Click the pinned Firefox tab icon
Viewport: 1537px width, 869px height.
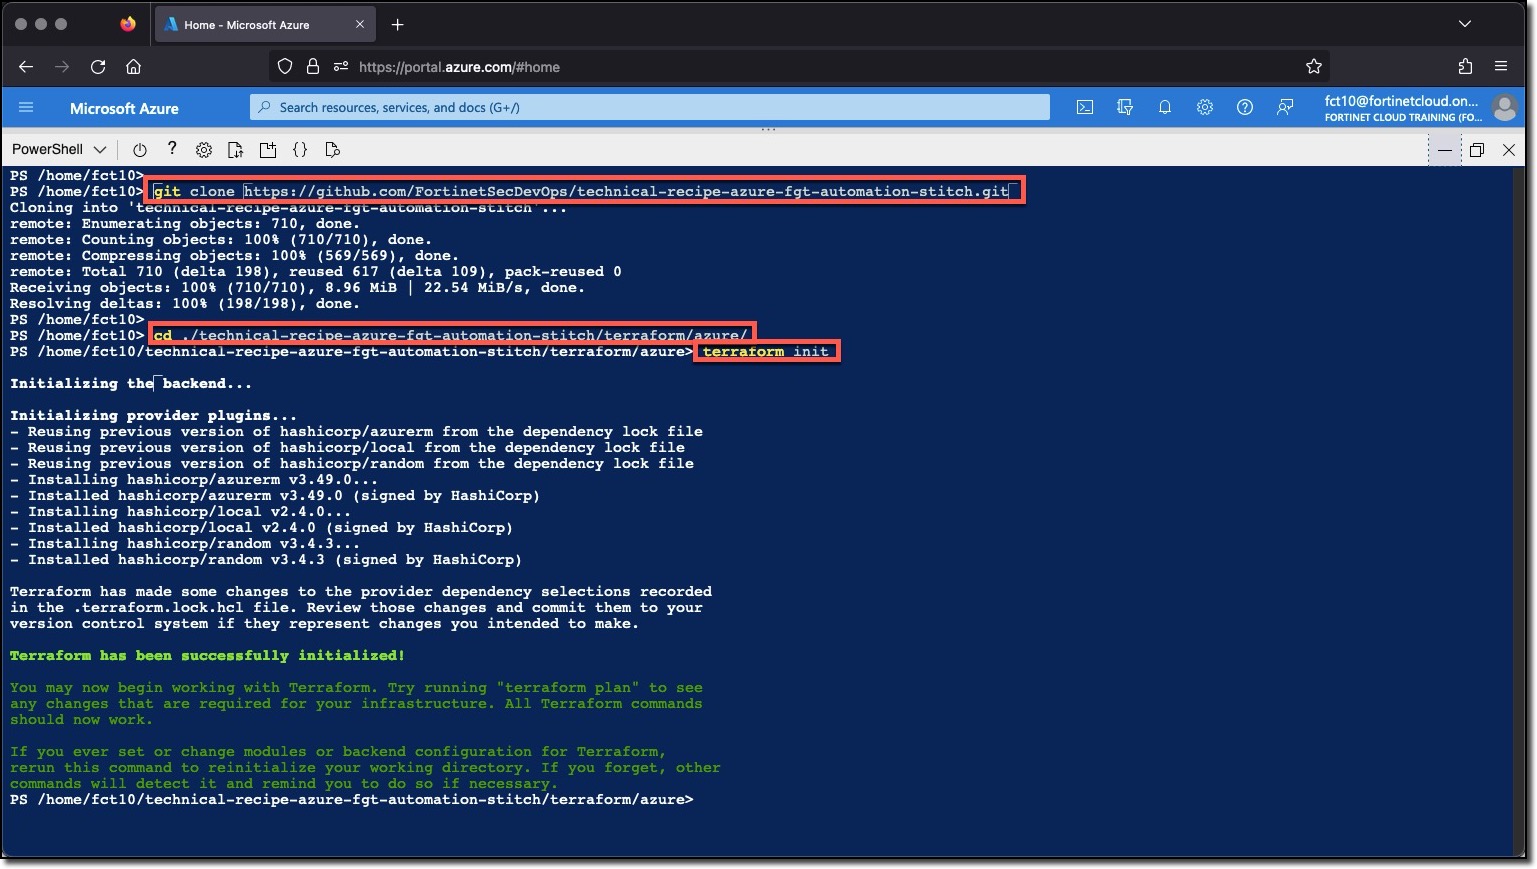tap(128, 24)
